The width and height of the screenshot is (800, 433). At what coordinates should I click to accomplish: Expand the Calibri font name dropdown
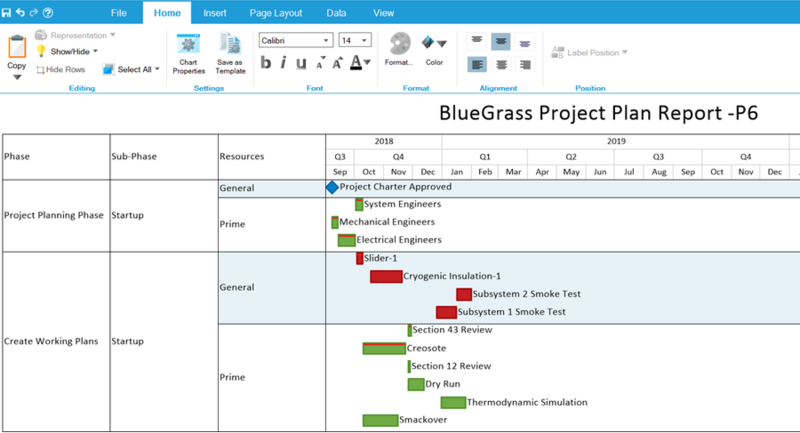[326, 40]
